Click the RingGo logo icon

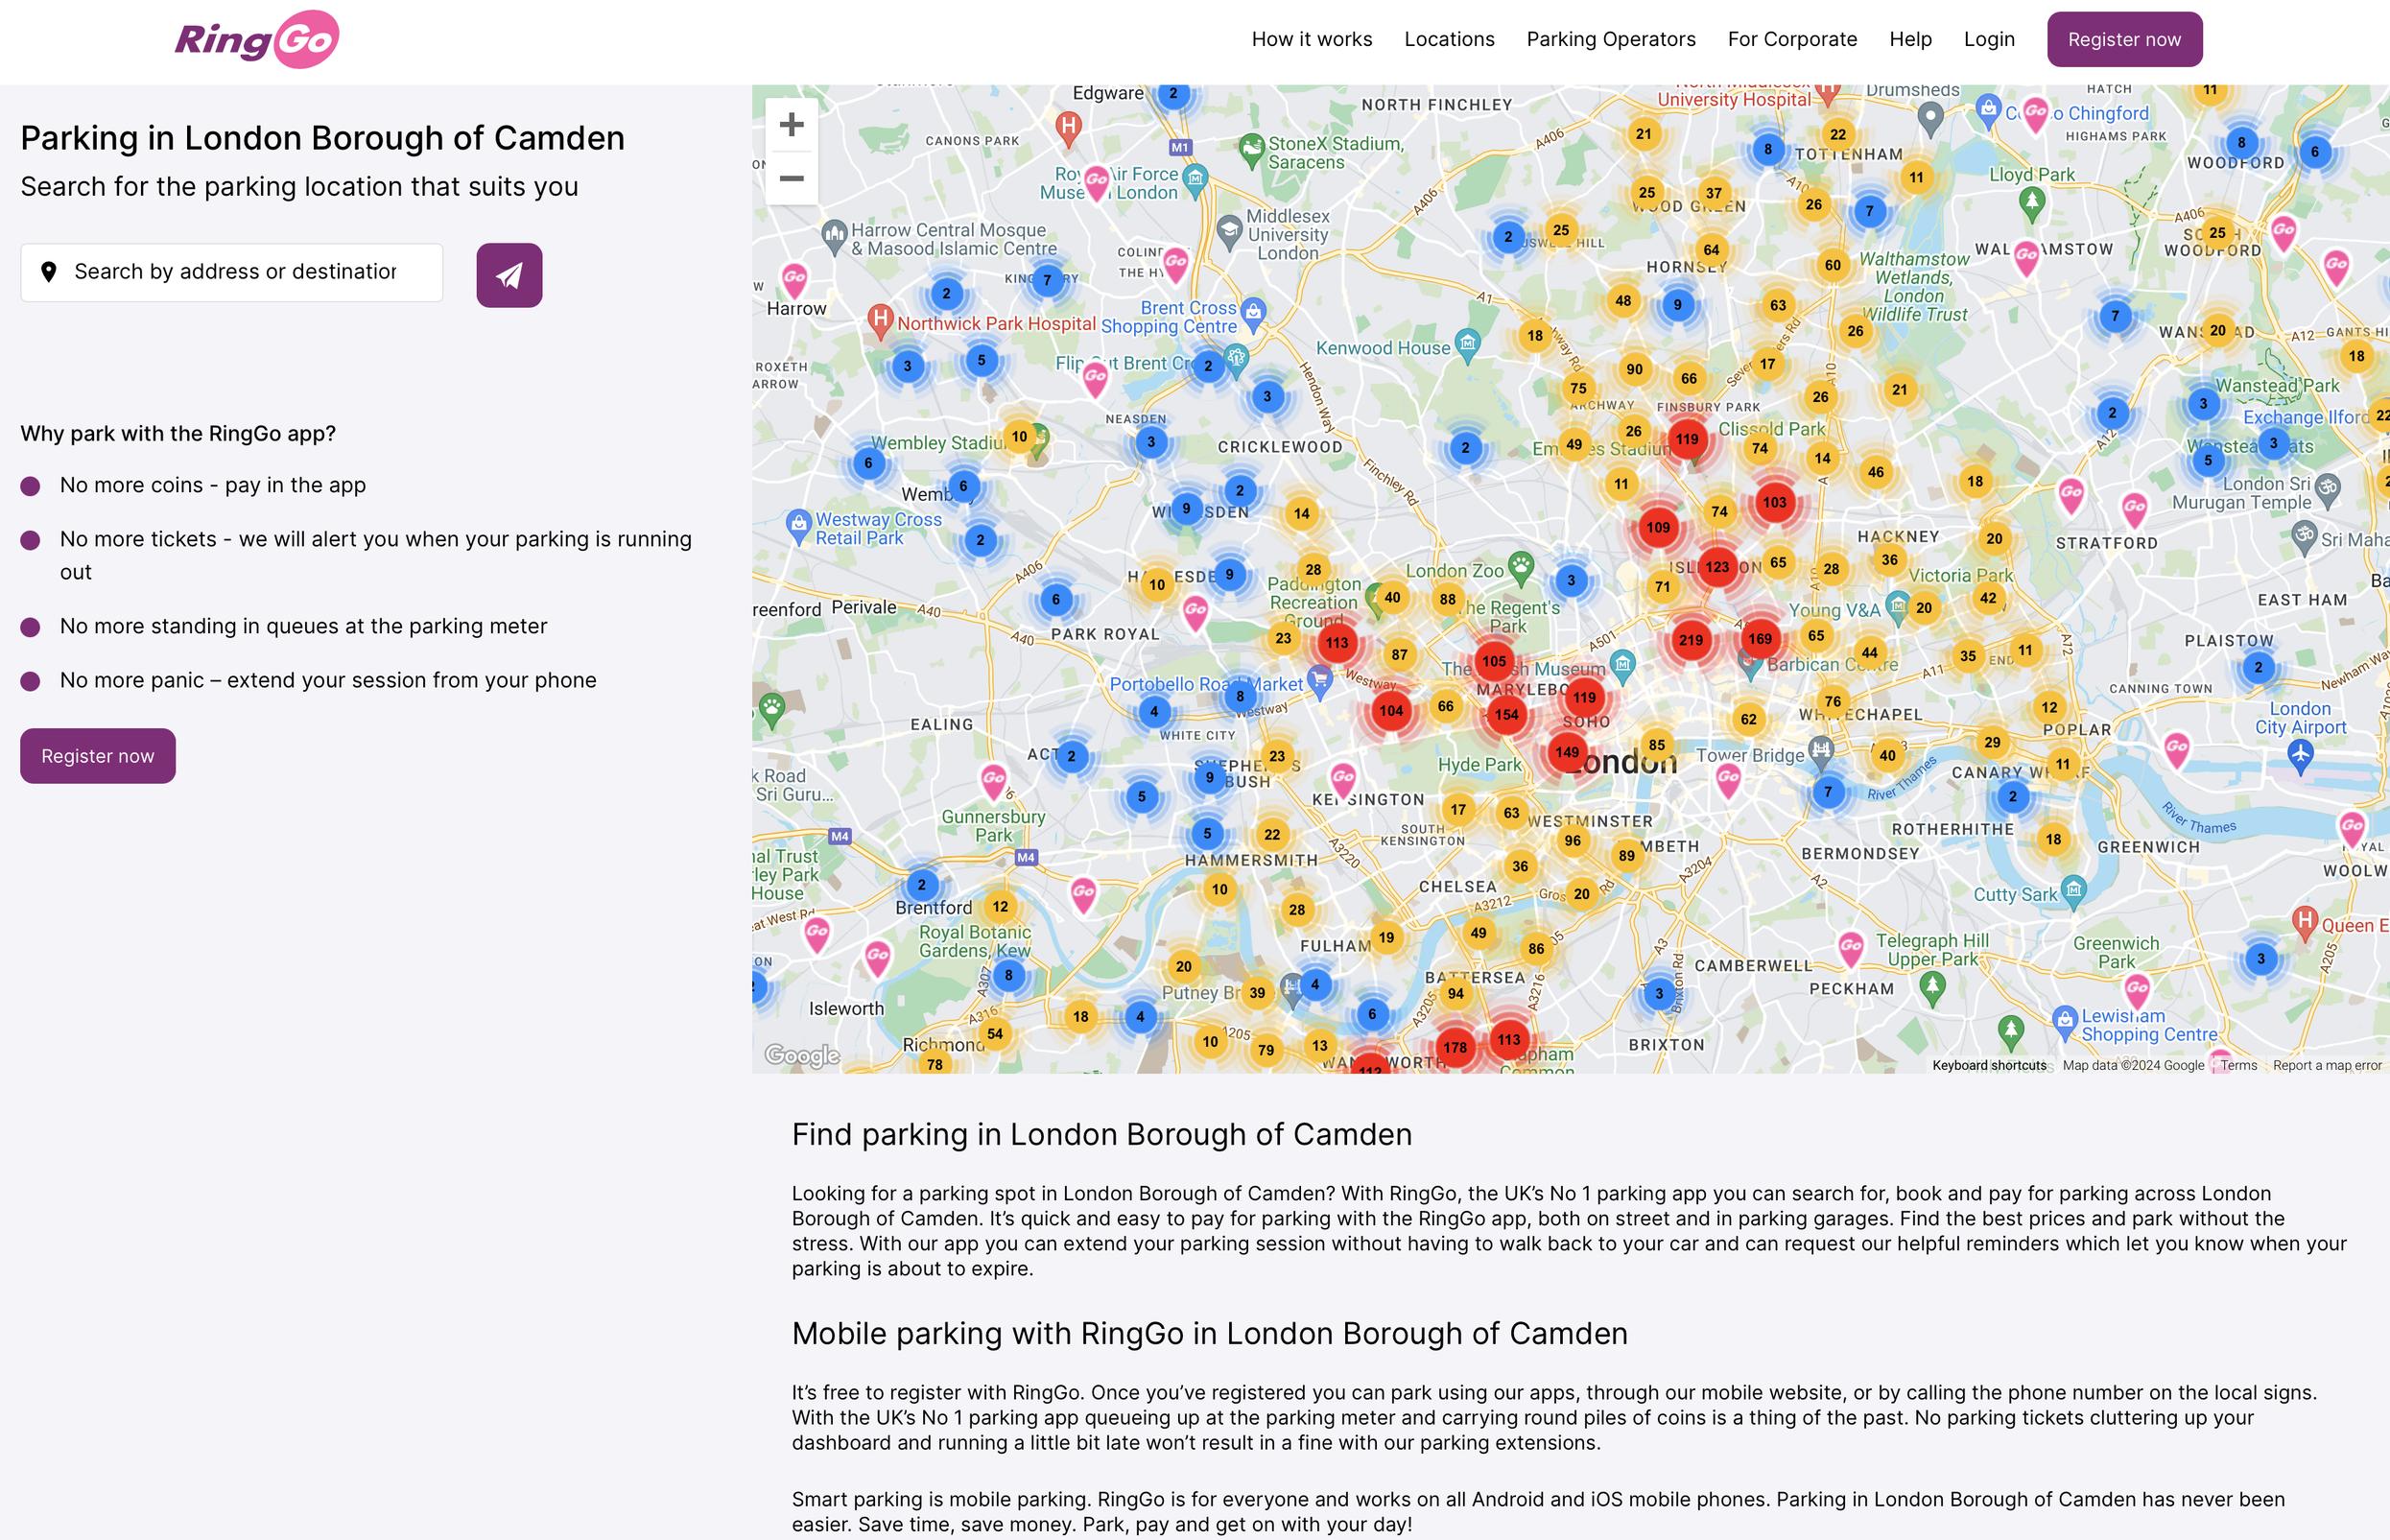click(260, 38)
